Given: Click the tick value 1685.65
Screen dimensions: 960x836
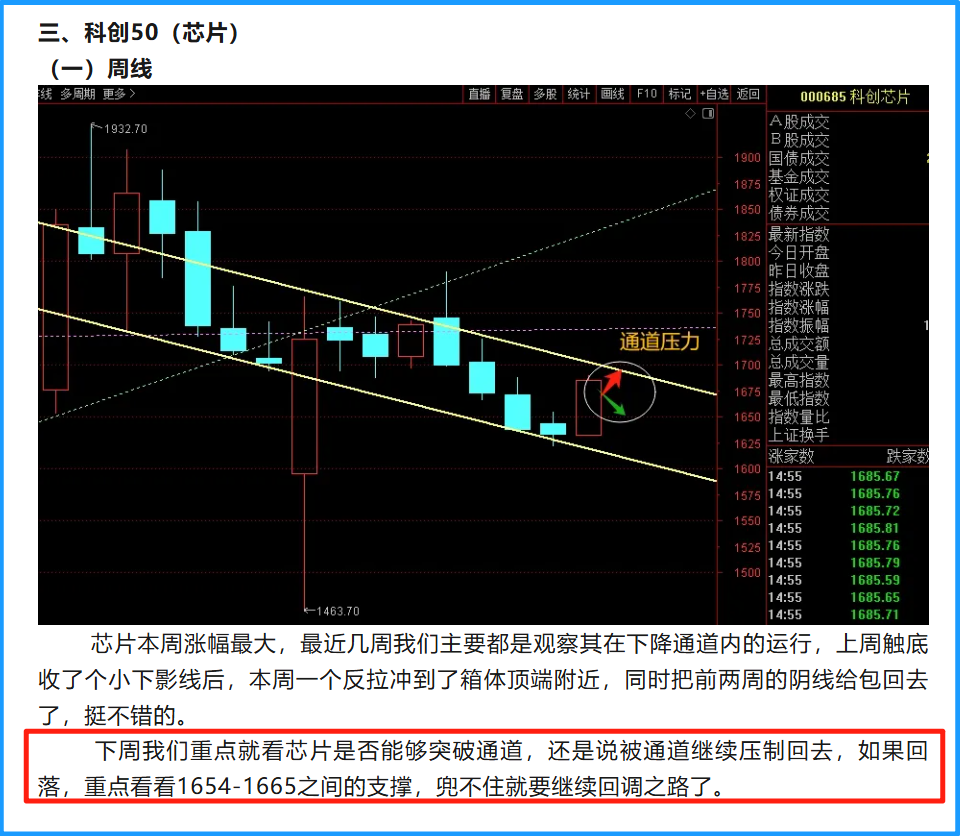Looking at the screenshot, I should coord(875,597).
